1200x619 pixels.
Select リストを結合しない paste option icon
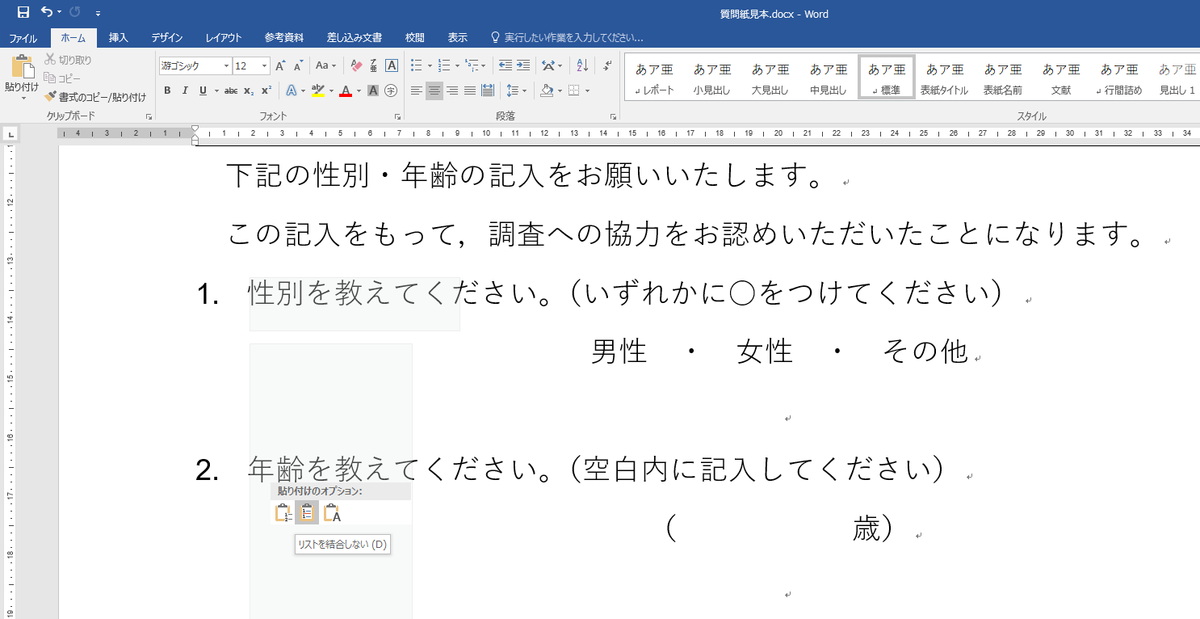[x=307, y=513]
